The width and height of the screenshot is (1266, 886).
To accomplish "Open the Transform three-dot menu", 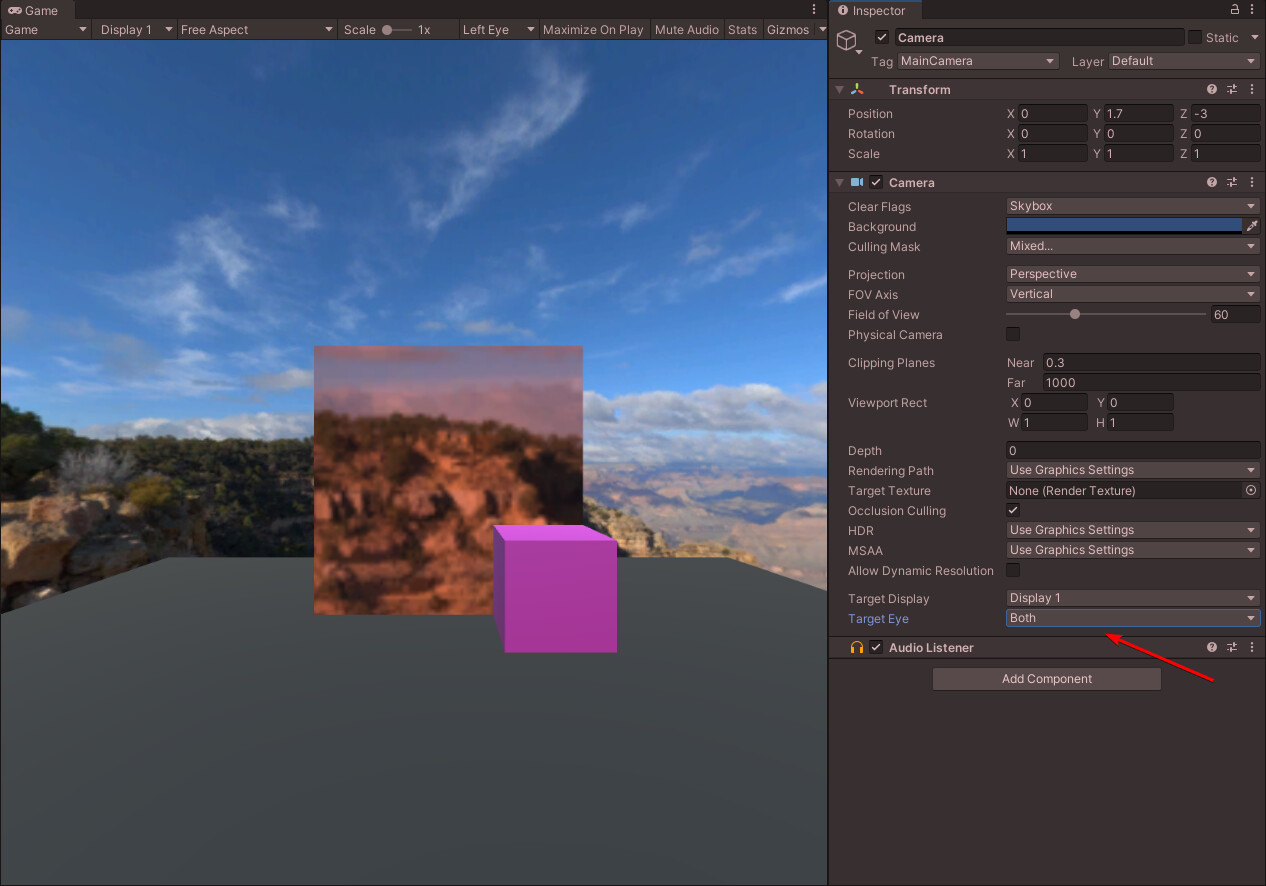I will pos(1251,89).
